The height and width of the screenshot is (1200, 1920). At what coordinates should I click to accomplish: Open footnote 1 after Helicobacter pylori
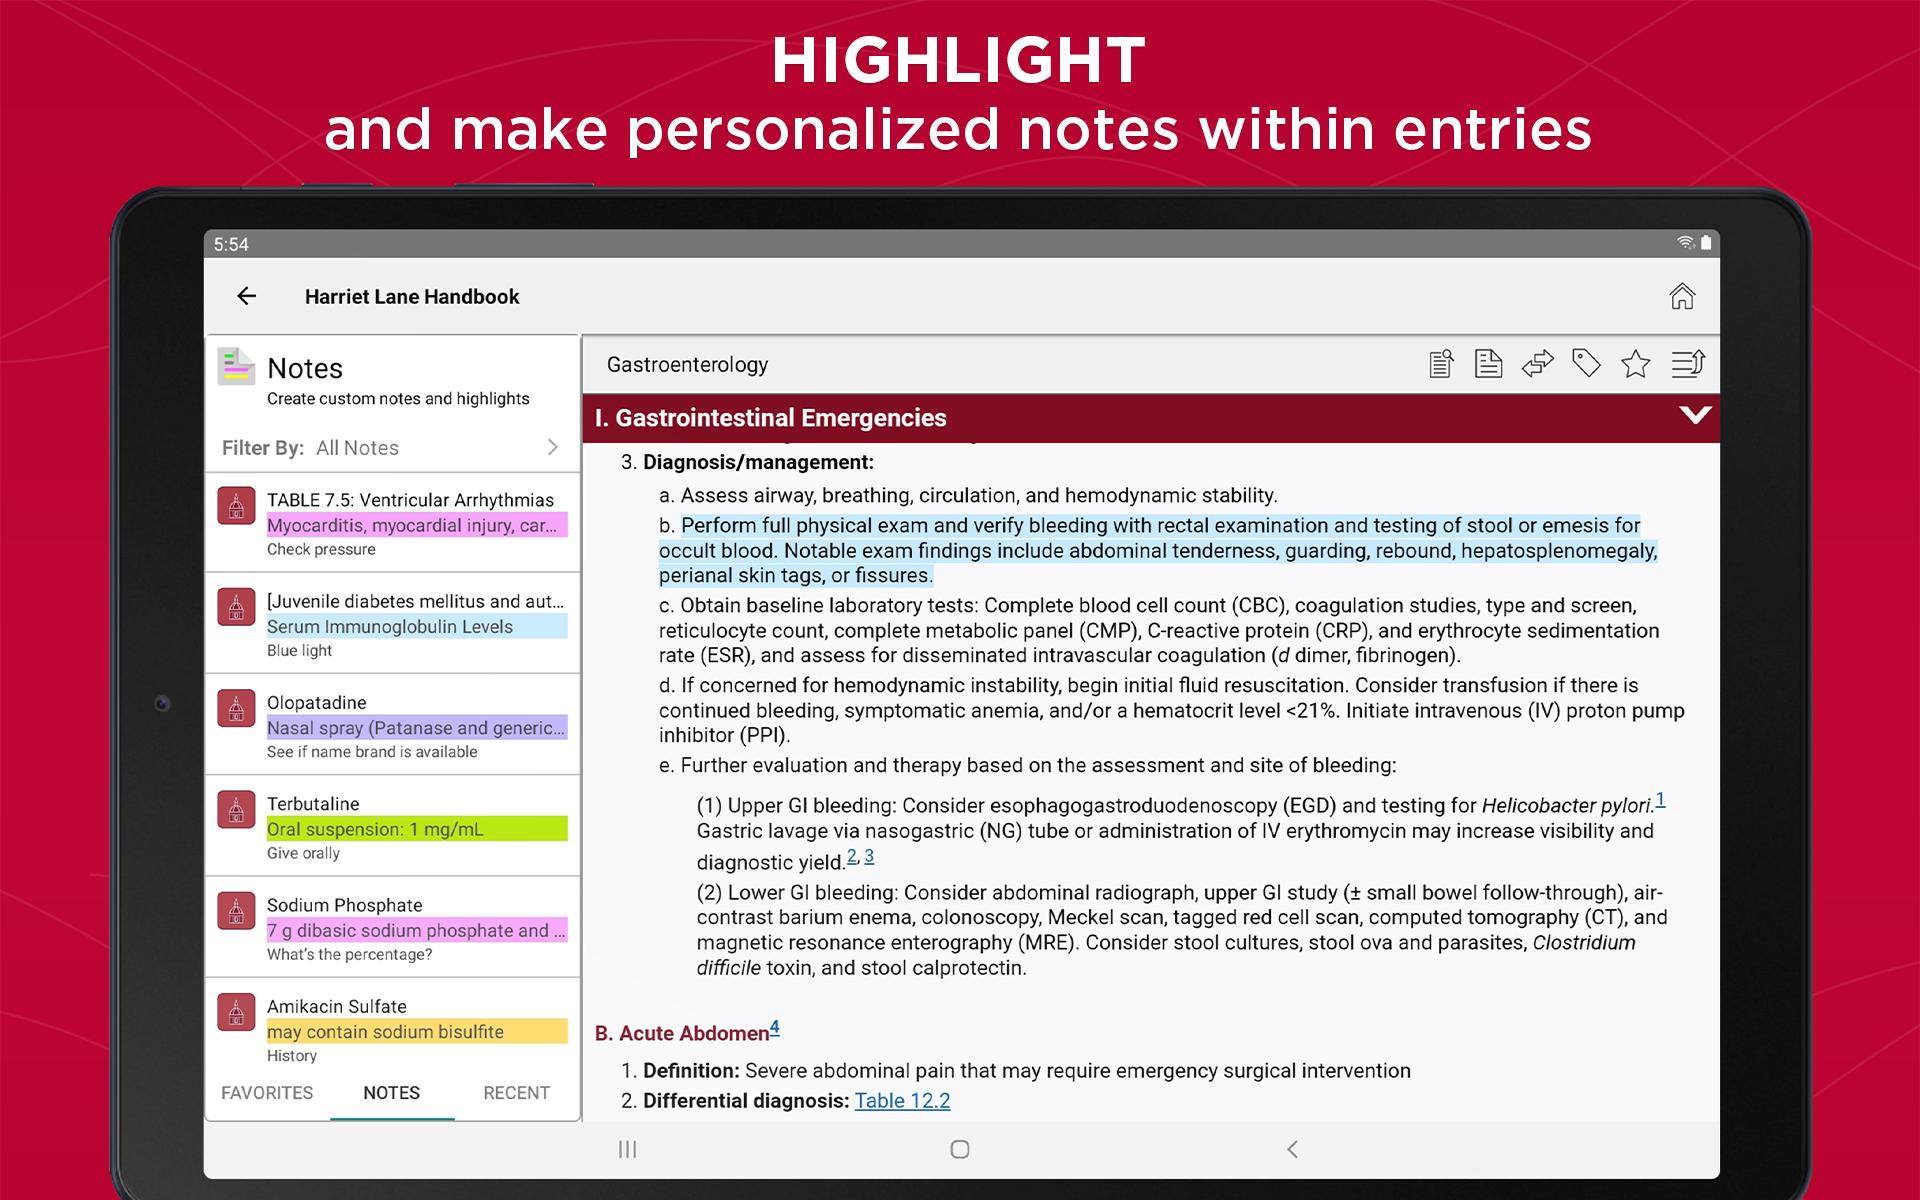click(1660, 799)
